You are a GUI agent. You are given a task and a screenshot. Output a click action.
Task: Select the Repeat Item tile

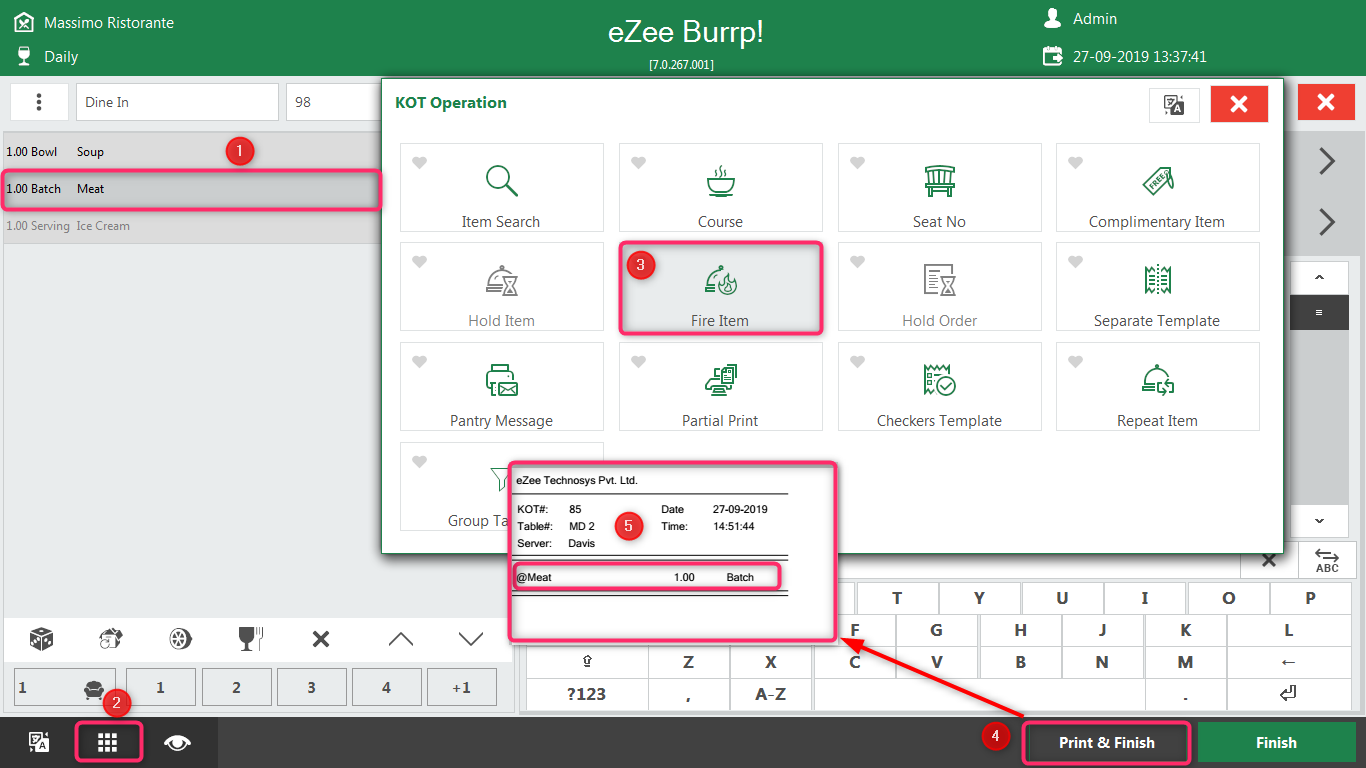pos(1157,387)
